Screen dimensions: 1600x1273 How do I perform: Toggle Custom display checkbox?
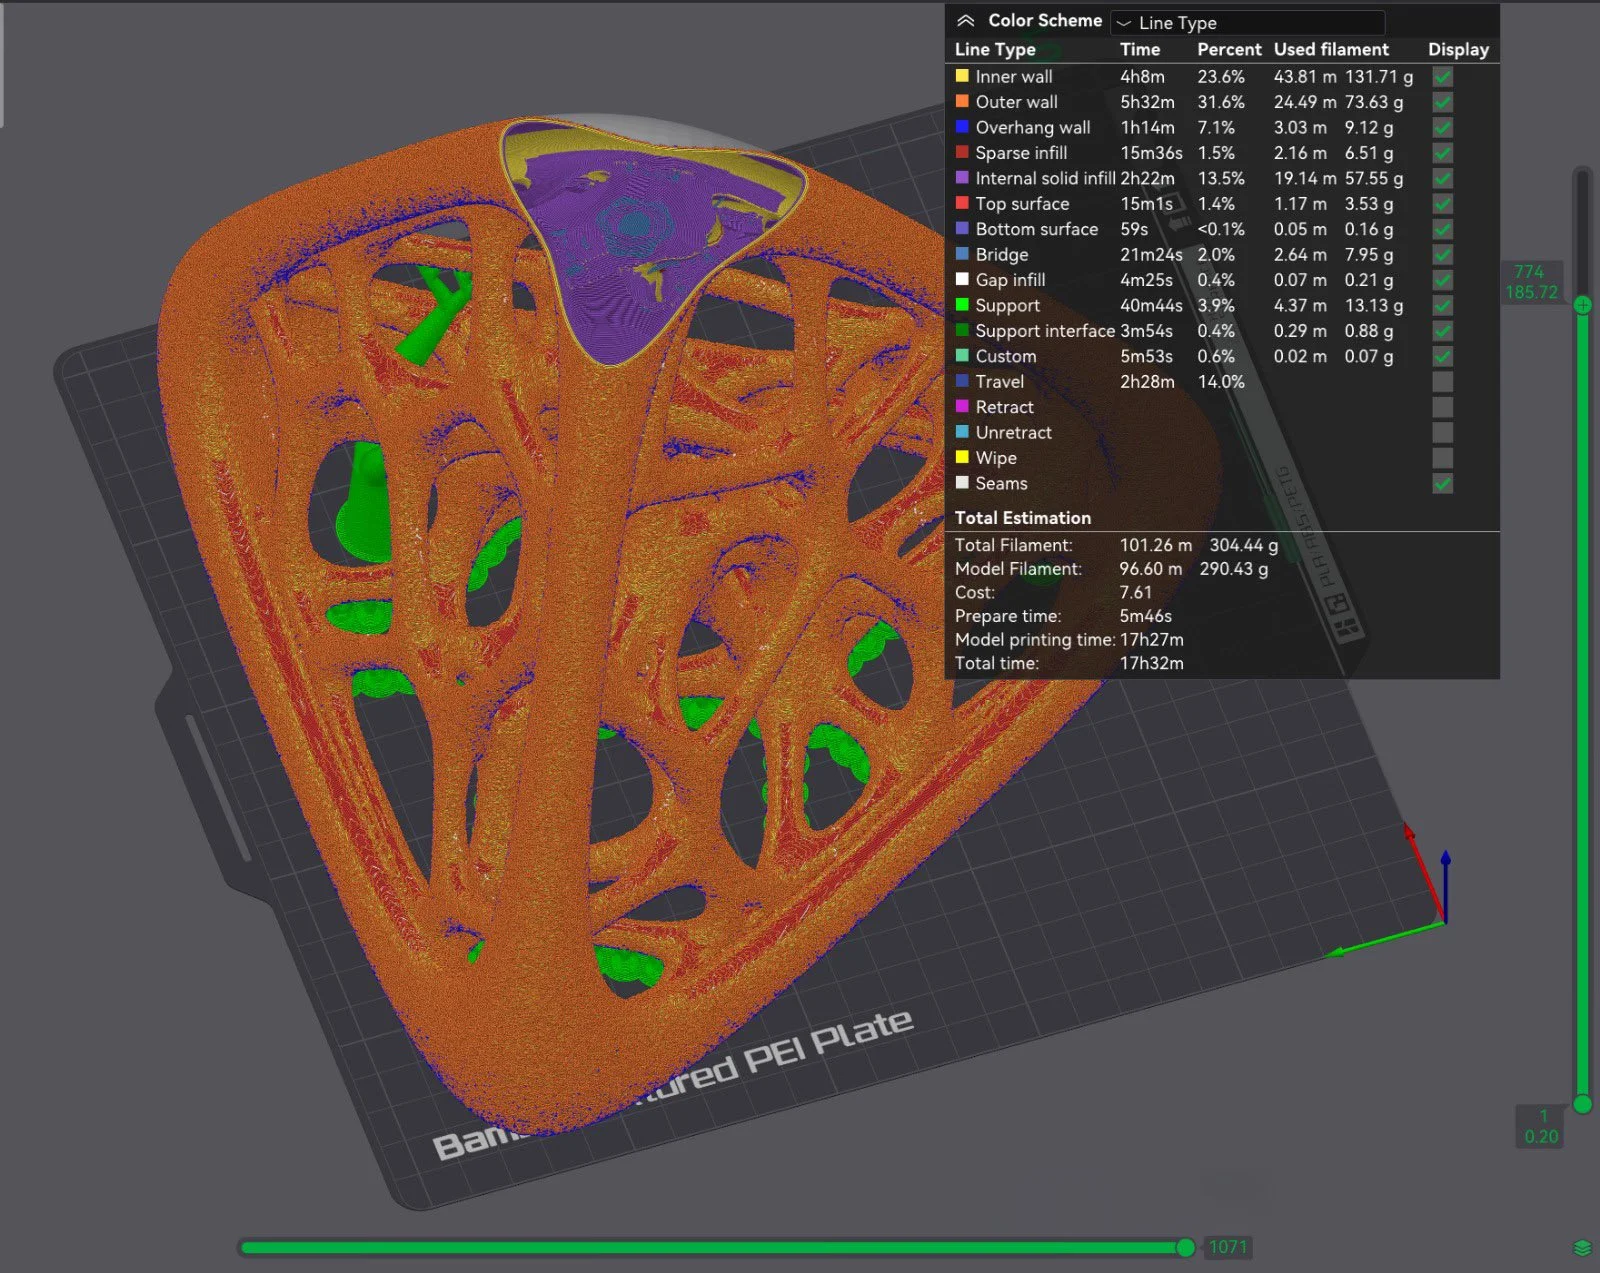(1442, 356)
